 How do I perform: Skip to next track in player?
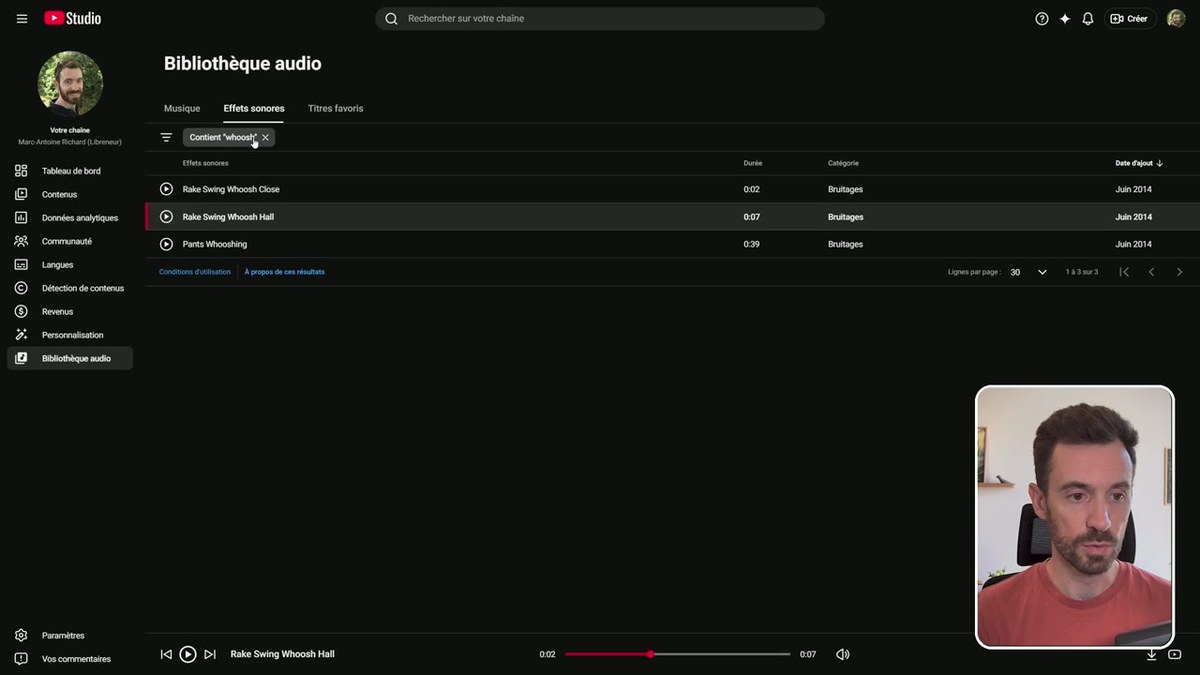(210, 654)
